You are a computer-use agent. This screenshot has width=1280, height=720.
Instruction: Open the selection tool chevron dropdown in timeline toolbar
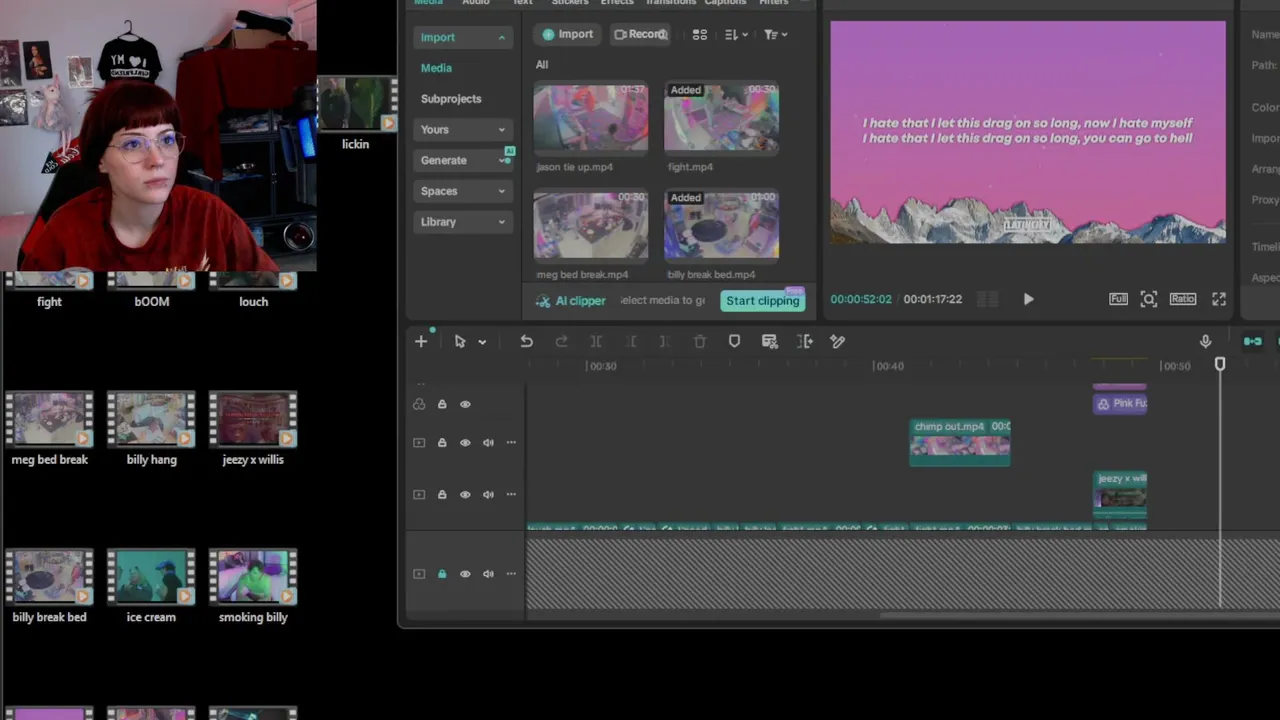482,342
